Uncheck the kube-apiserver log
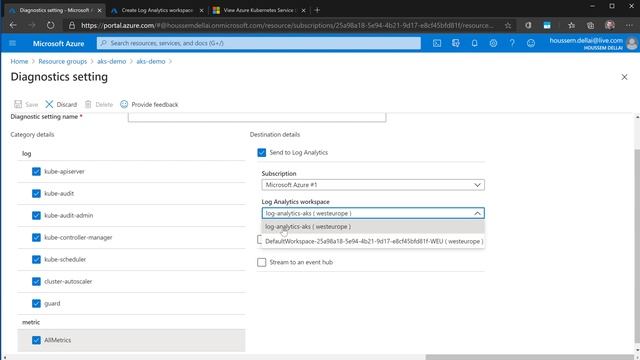 coord(36,171)
